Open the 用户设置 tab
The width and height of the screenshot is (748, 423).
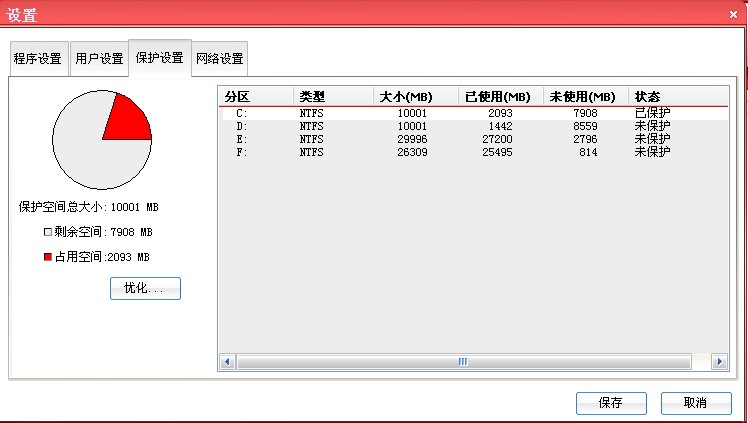[99, 59]
